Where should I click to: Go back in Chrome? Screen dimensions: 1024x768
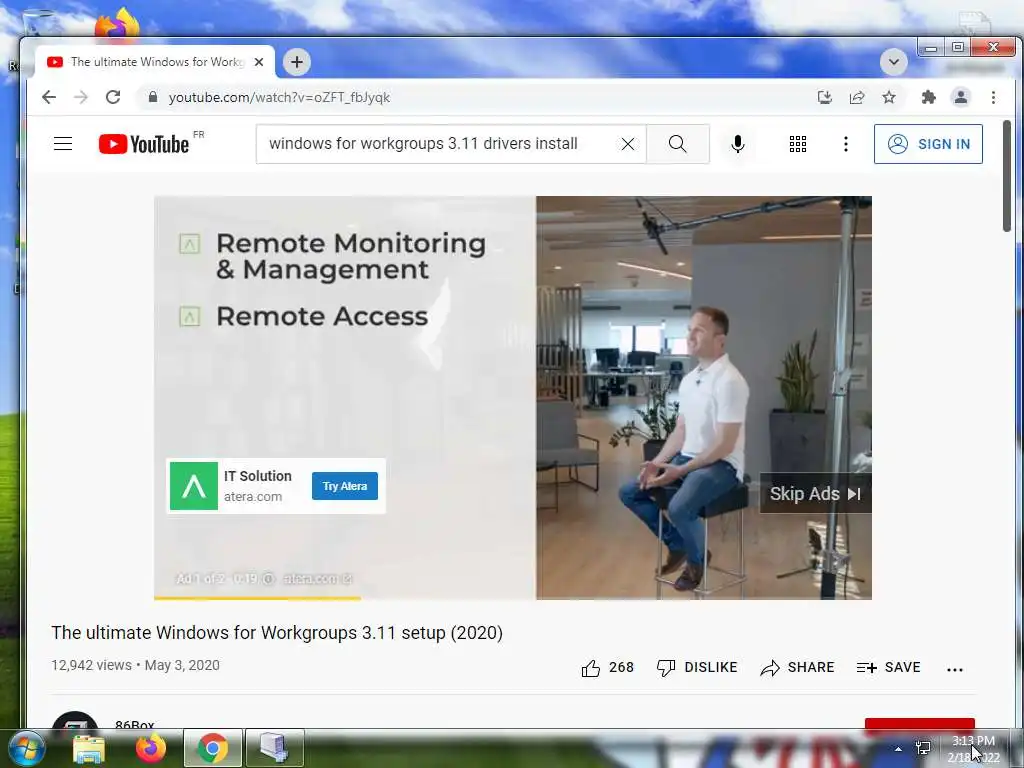(49, 97)
